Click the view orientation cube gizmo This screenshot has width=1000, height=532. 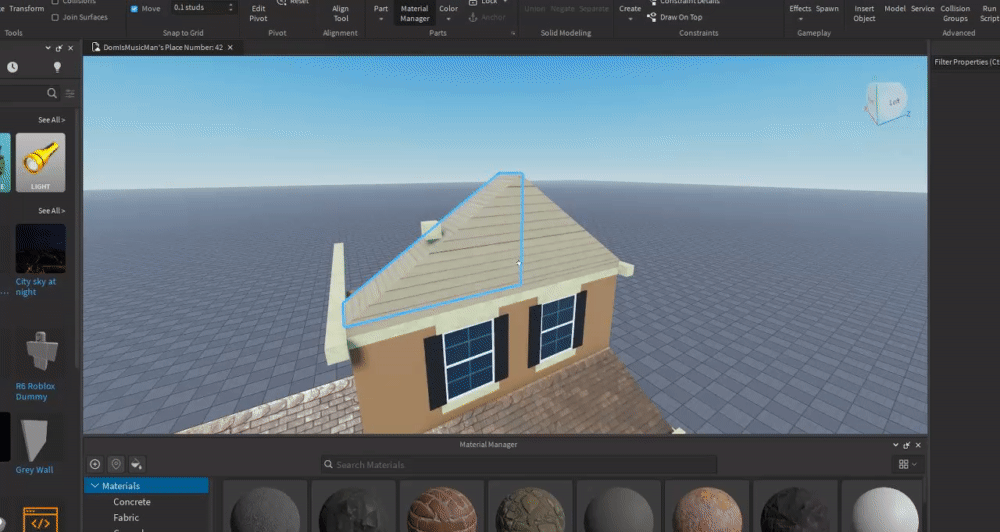(887, 102)
